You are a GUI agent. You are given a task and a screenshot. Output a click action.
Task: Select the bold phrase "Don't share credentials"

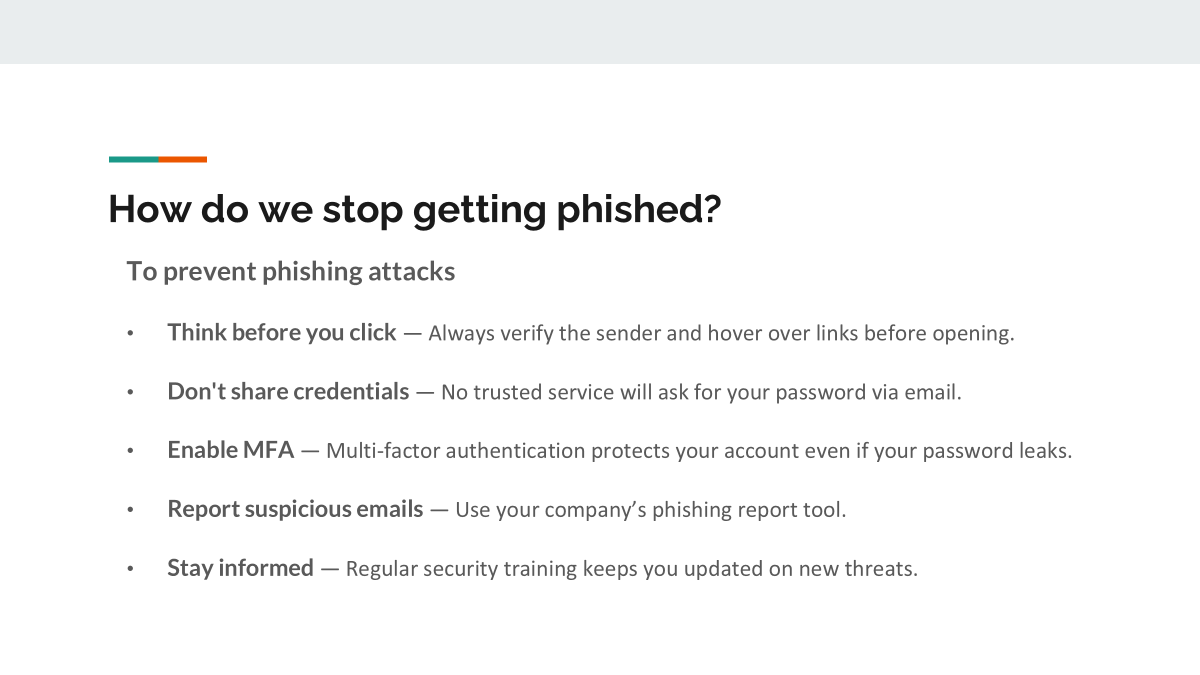[x=288, y=392]
